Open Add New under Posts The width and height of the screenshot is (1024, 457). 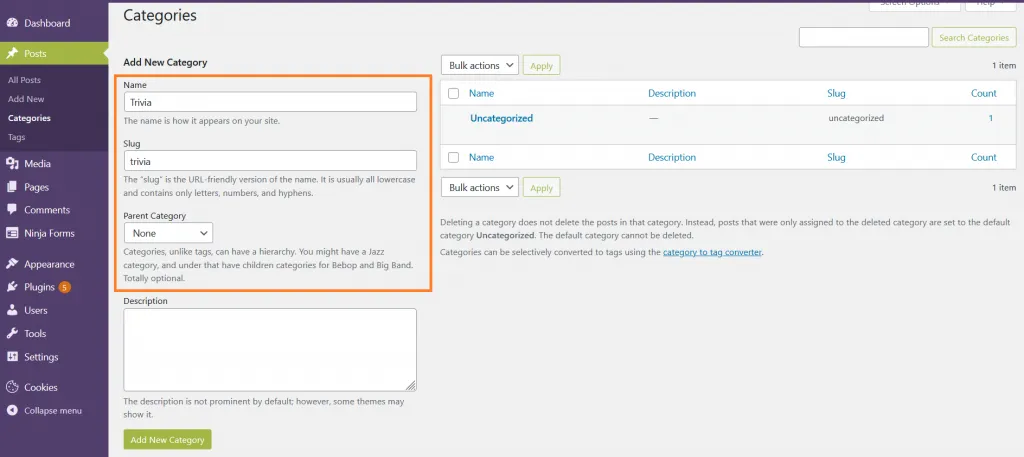coord(26,99)
